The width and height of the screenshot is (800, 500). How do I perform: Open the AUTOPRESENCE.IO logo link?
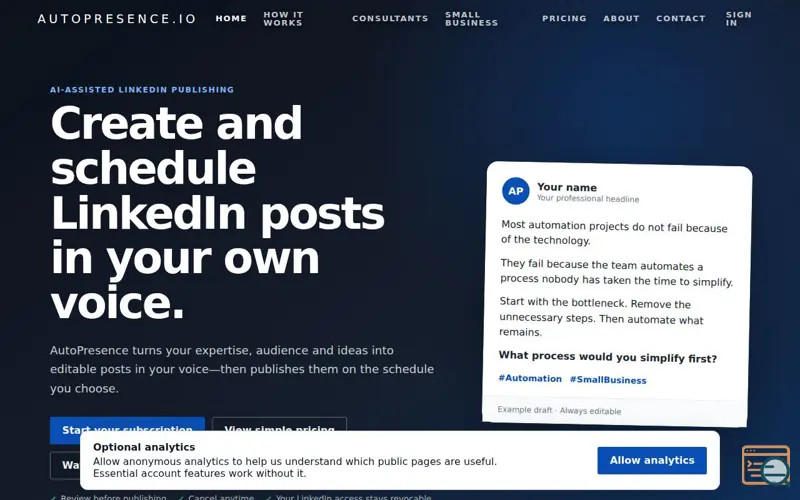point(117,19)
